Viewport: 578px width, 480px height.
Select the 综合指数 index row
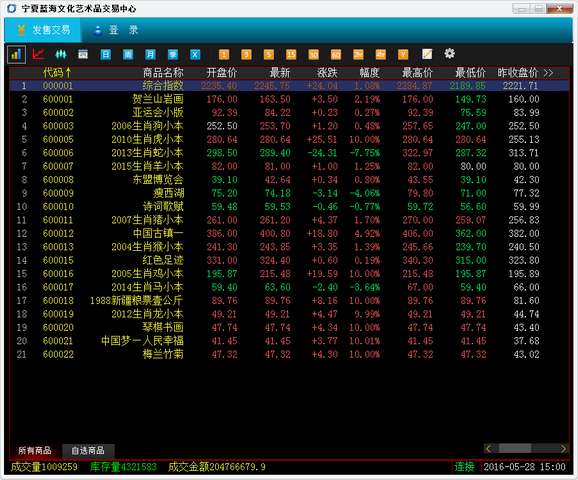click(x=289, y=86)
